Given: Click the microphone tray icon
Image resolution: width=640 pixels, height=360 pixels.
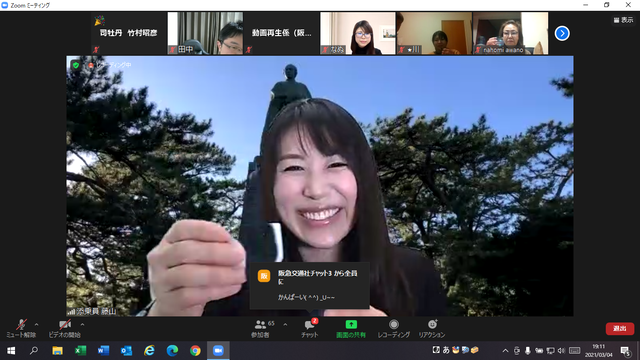Looking at the screenshot, I should click(528, 351).
